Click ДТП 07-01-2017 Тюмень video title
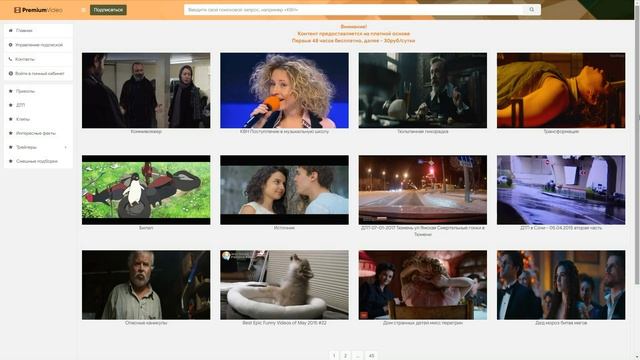This screenshot has height=360, width=640. pos(423,231)
